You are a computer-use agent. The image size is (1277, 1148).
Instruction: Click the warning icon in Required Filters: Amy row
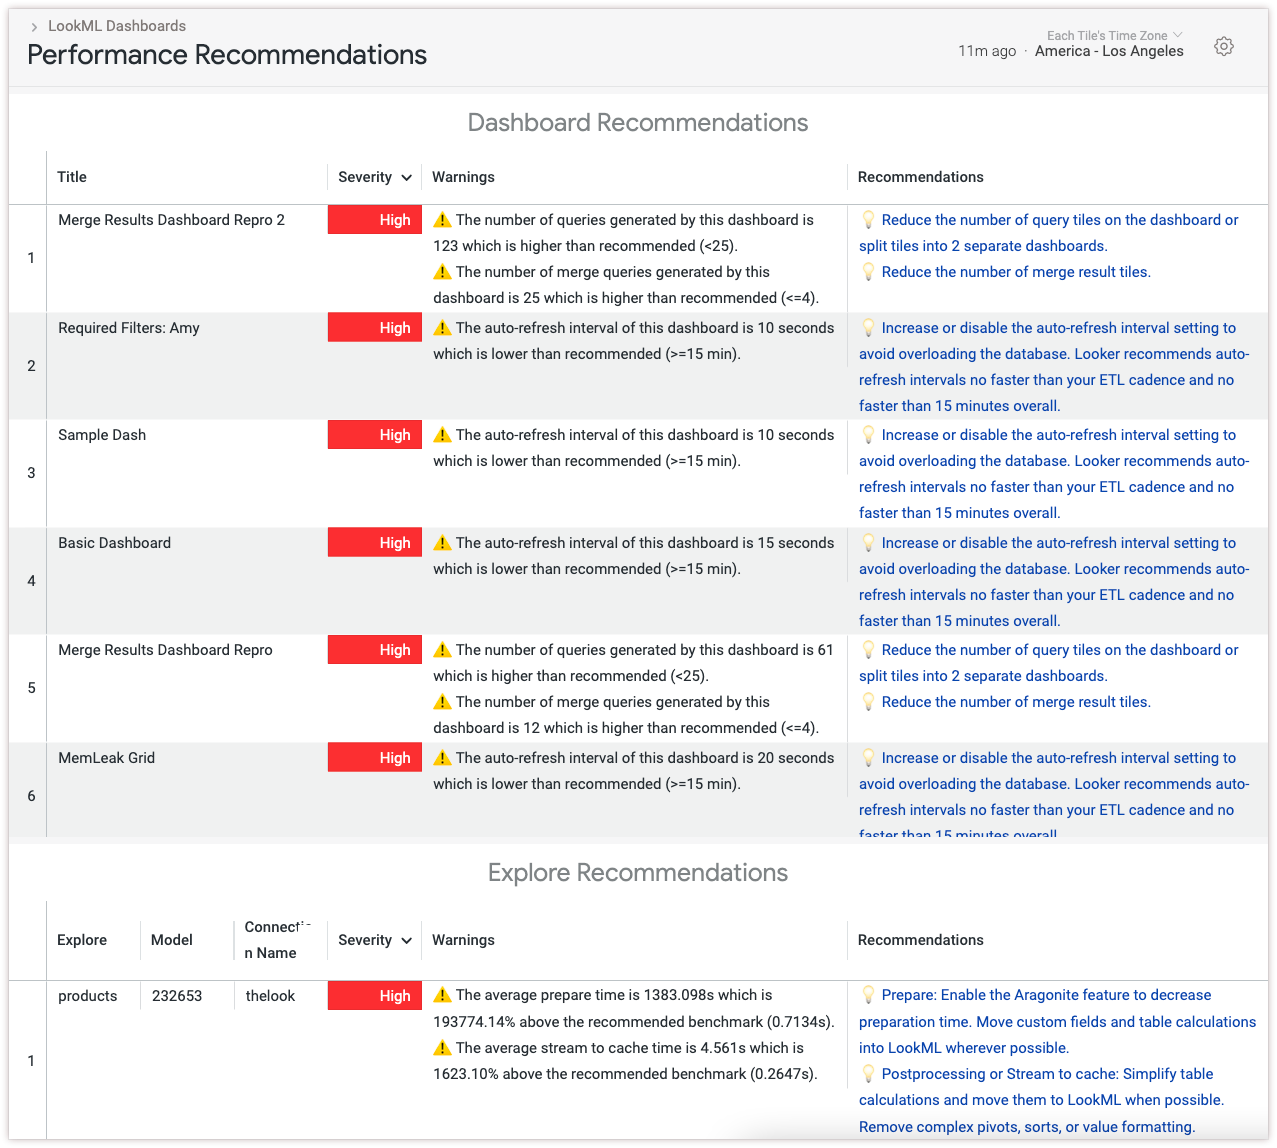(442, 328)
